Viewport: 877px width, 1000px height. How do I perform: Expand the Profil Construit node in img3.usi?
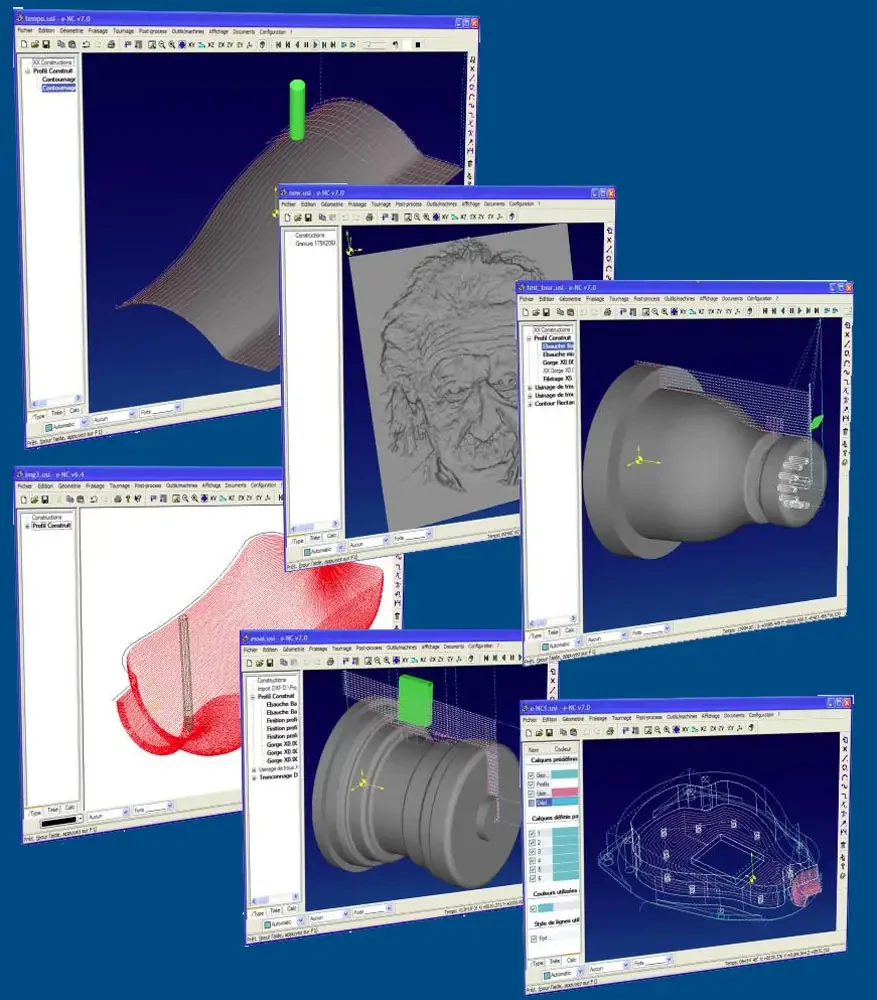point(27,526)
